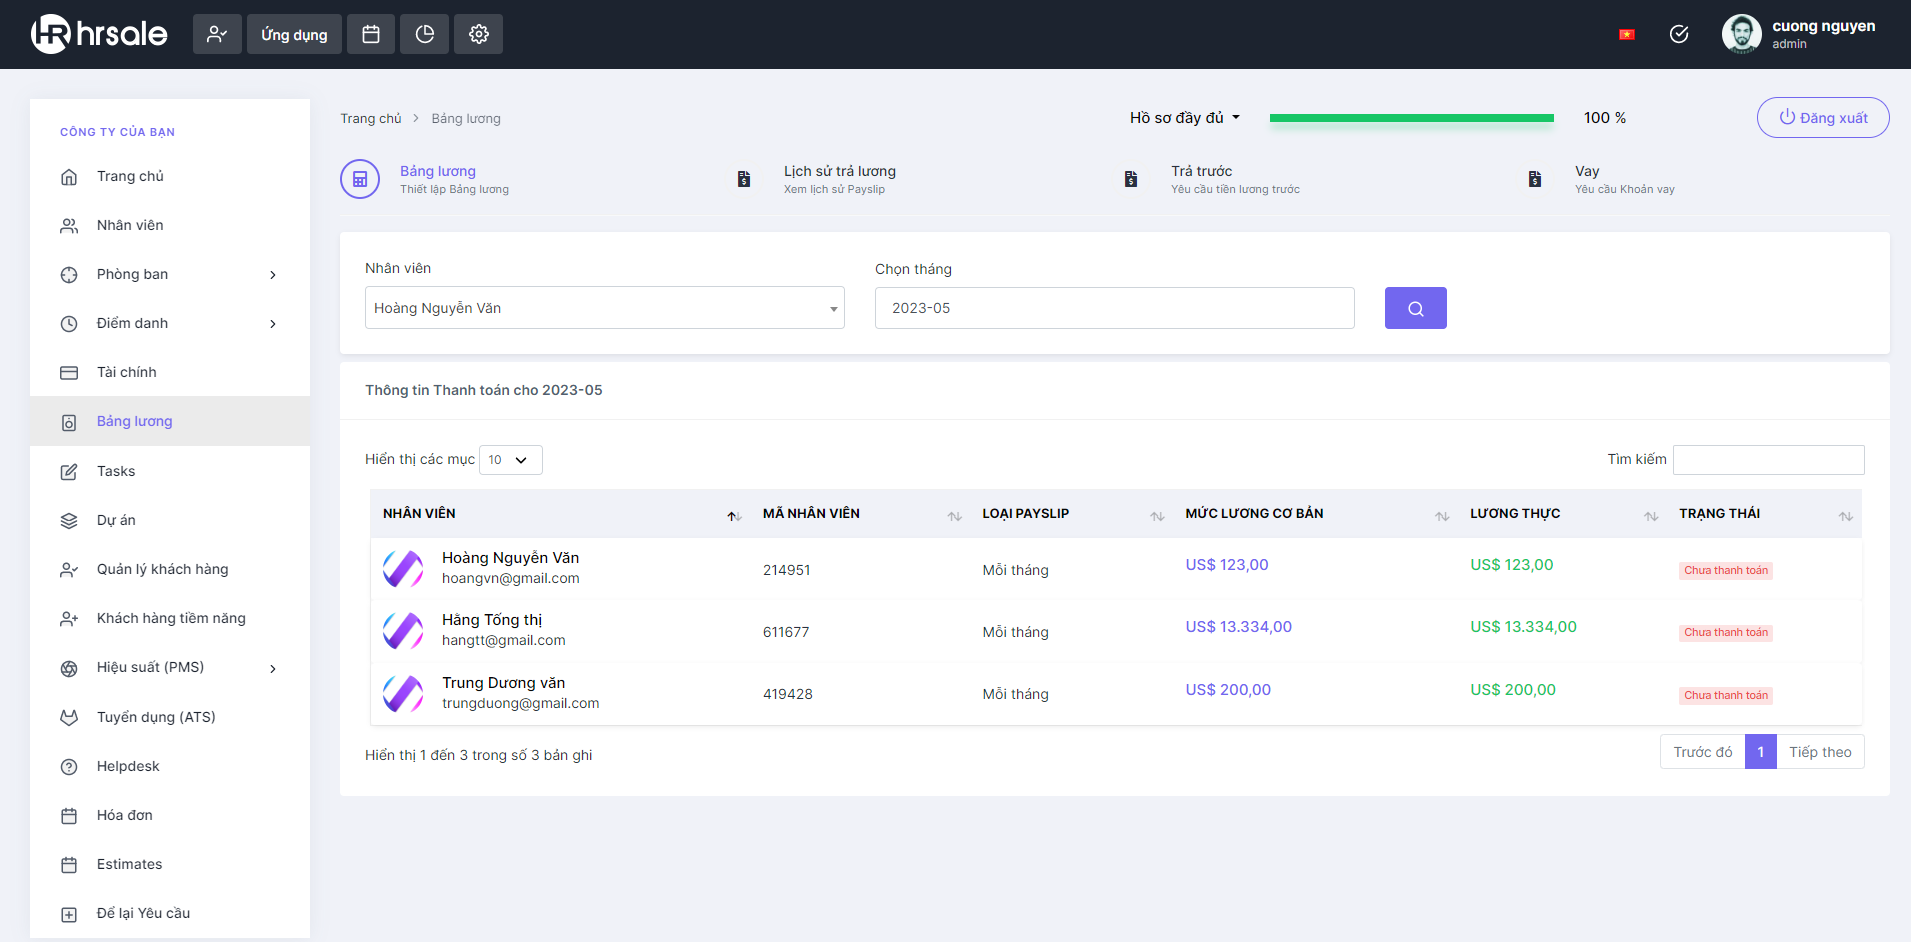This screenshot has height=942, width=1911.
Task: Sort by LƯƠNG THỰC column arrows
Action: click(1651, 516)
